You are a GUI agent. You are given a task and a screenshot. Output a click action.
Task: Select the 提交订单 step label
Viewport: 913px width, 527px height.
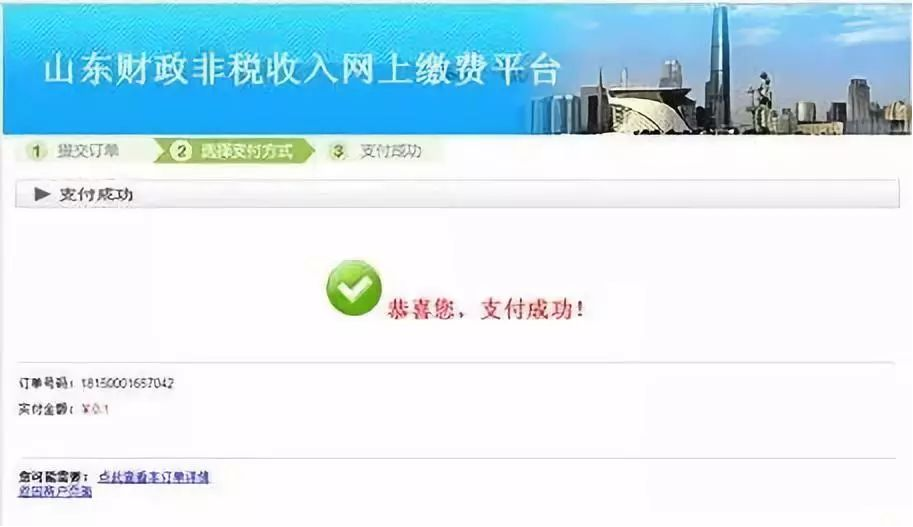[x=89, y=151]
